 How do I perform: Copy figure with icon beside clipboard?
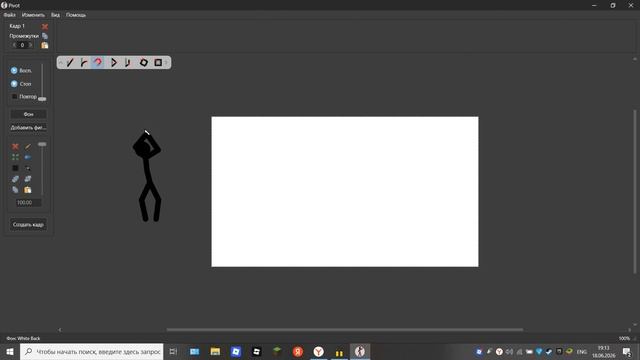pos(15,190)
